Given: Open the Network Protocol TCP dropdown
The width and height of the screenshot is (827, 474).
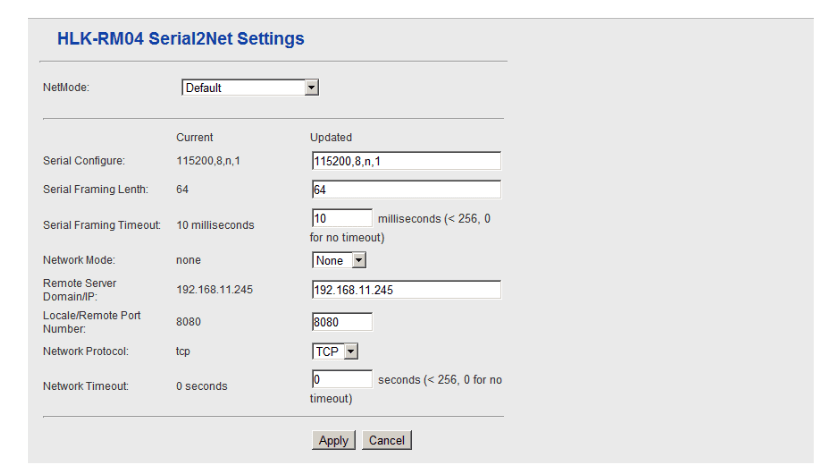Looking at the screenshot, I should tap(335, 351).
